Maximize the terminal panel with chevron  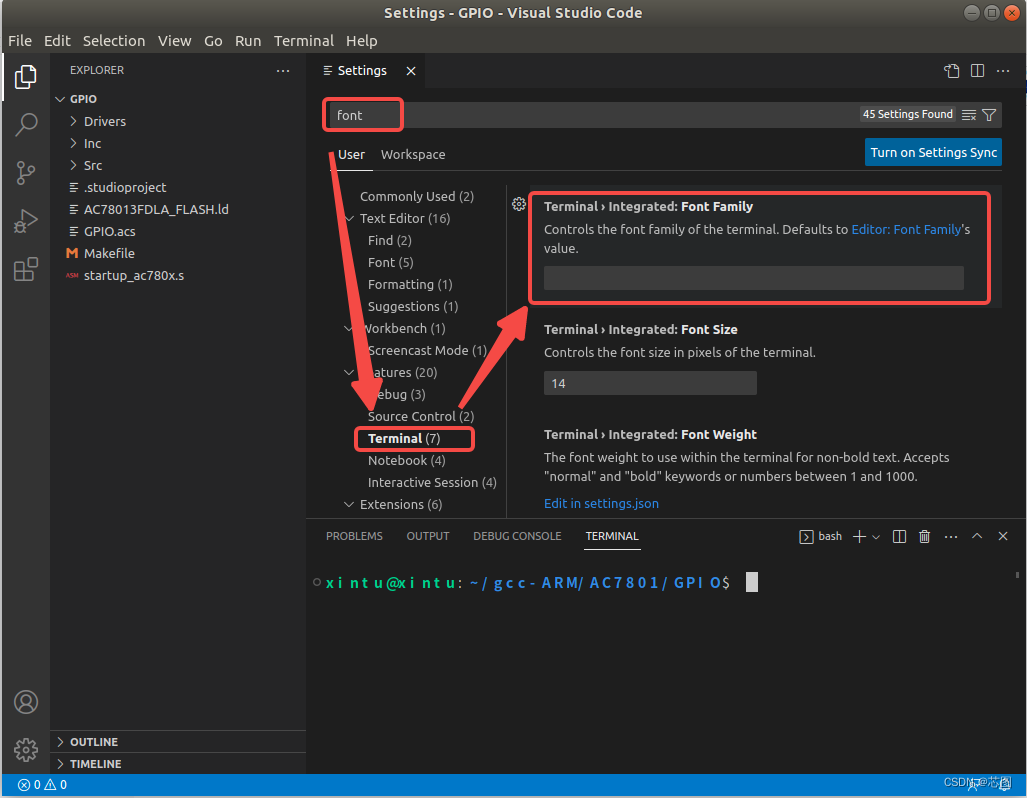tap(977, 536)
